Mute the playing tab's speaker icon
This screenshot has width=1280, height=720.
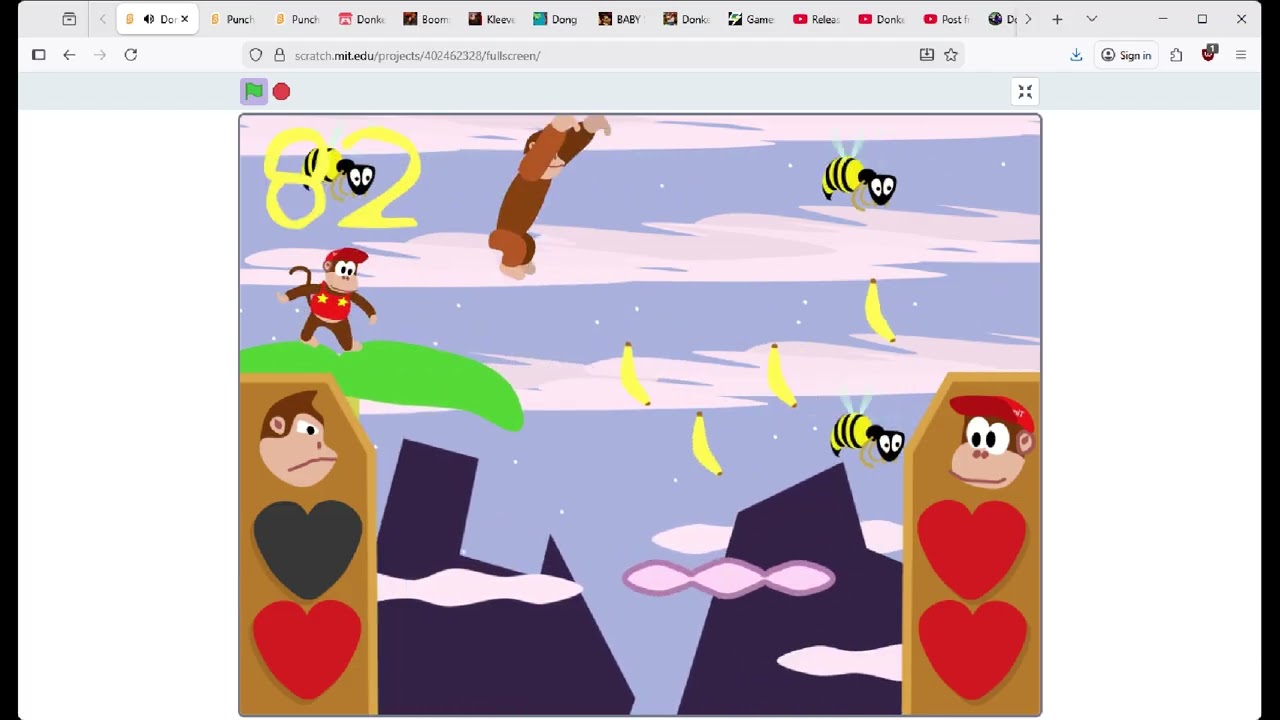pyautogui.click(x=149, y=19)
